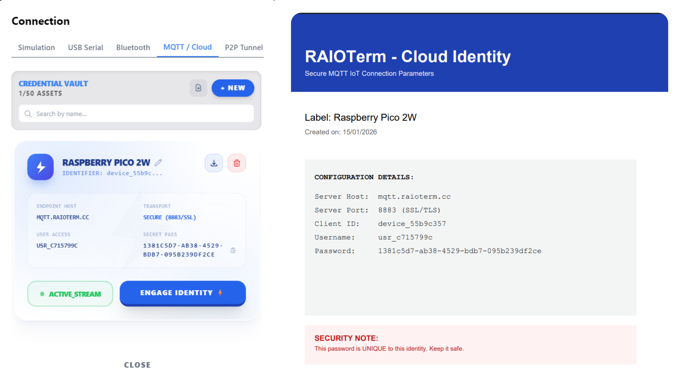Viewport: 680px width, 382px height.
Task: Click the 1/50 ASSETS counter
Action: coord(40,94)
